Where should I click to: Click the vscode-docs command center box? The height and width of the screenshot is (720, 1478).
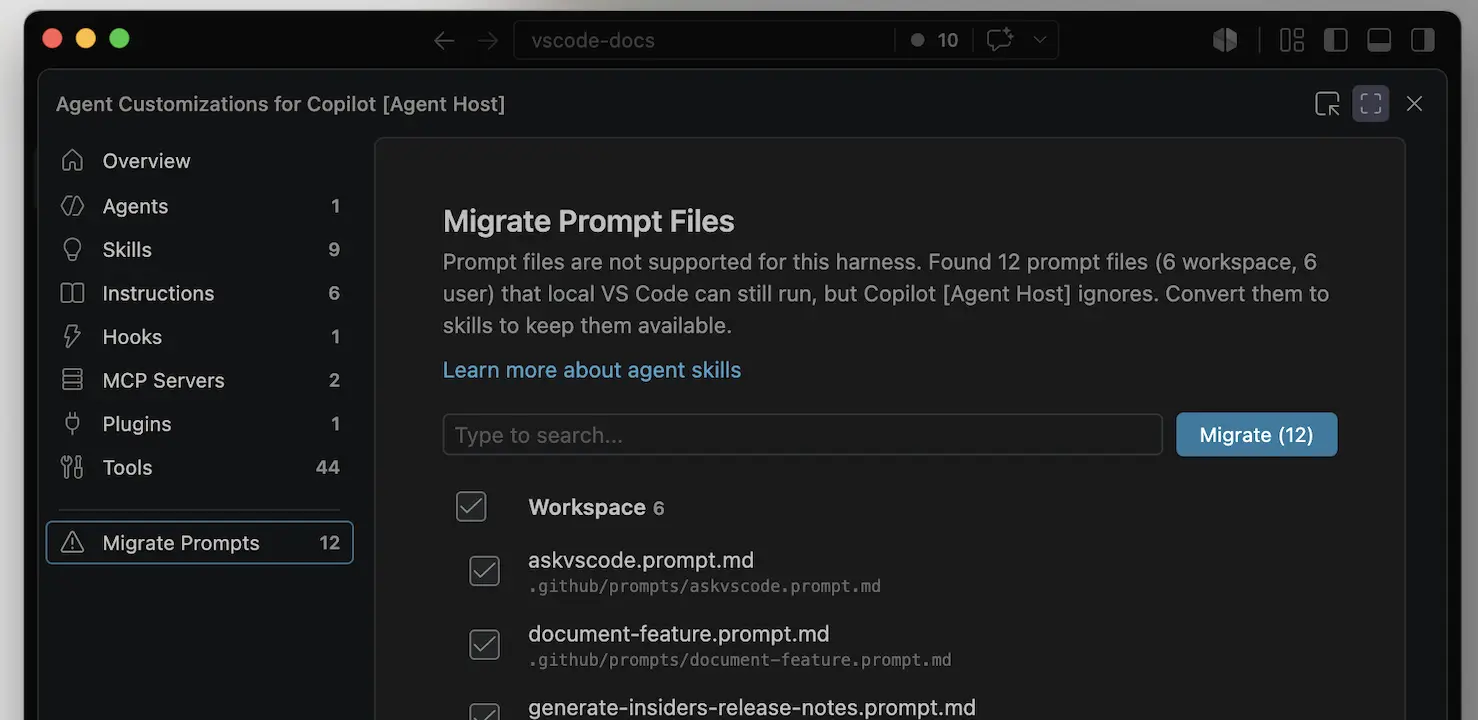pyautogui.click(x=704, y=40)
